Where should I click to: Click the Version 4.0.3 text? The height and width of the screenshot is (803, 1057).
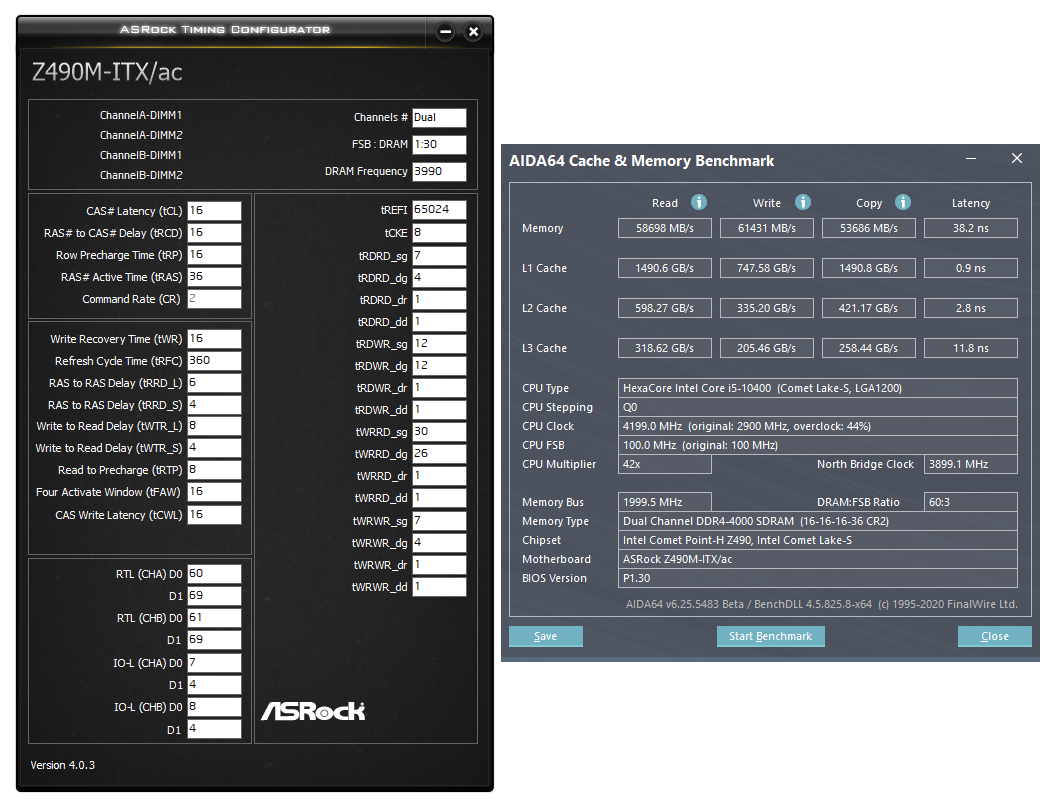63,765
